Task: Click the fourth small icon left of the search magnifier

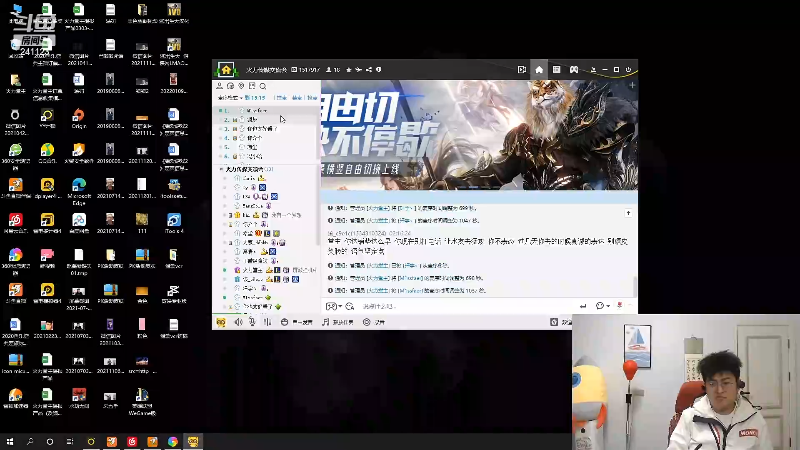Action: pos(252,86)
